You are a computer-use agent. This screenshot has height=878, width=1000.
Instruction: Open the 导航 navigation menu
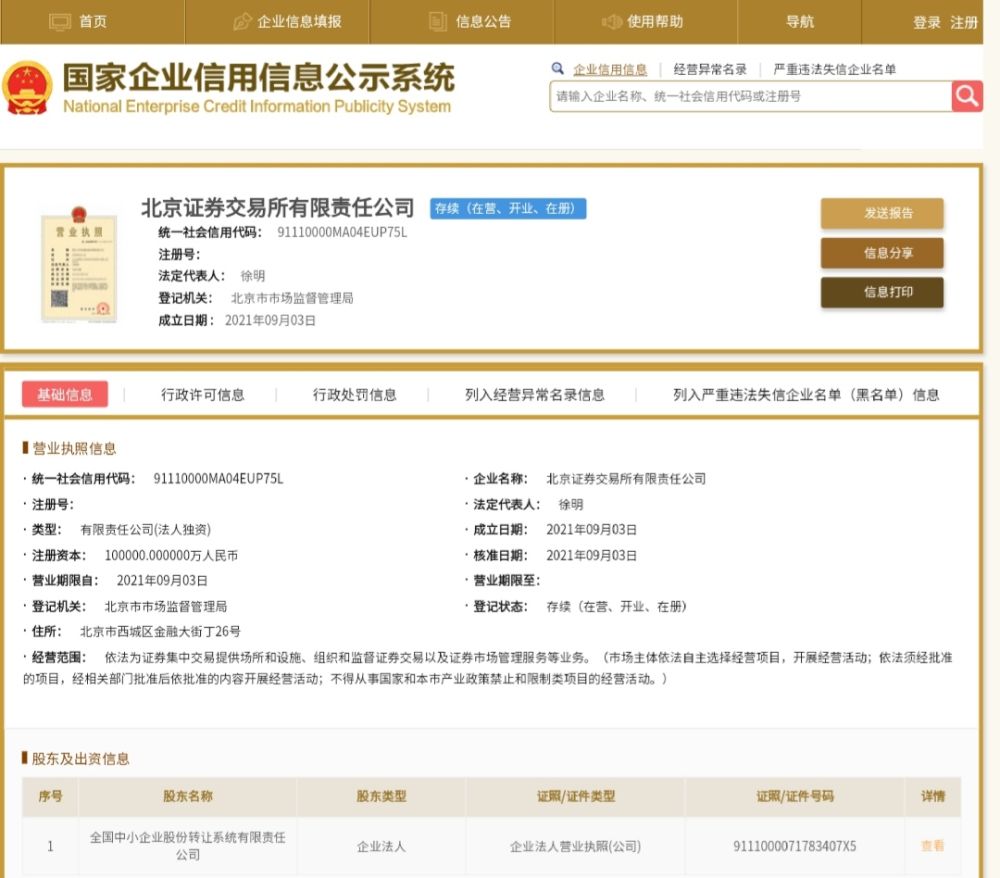point(799,21)
